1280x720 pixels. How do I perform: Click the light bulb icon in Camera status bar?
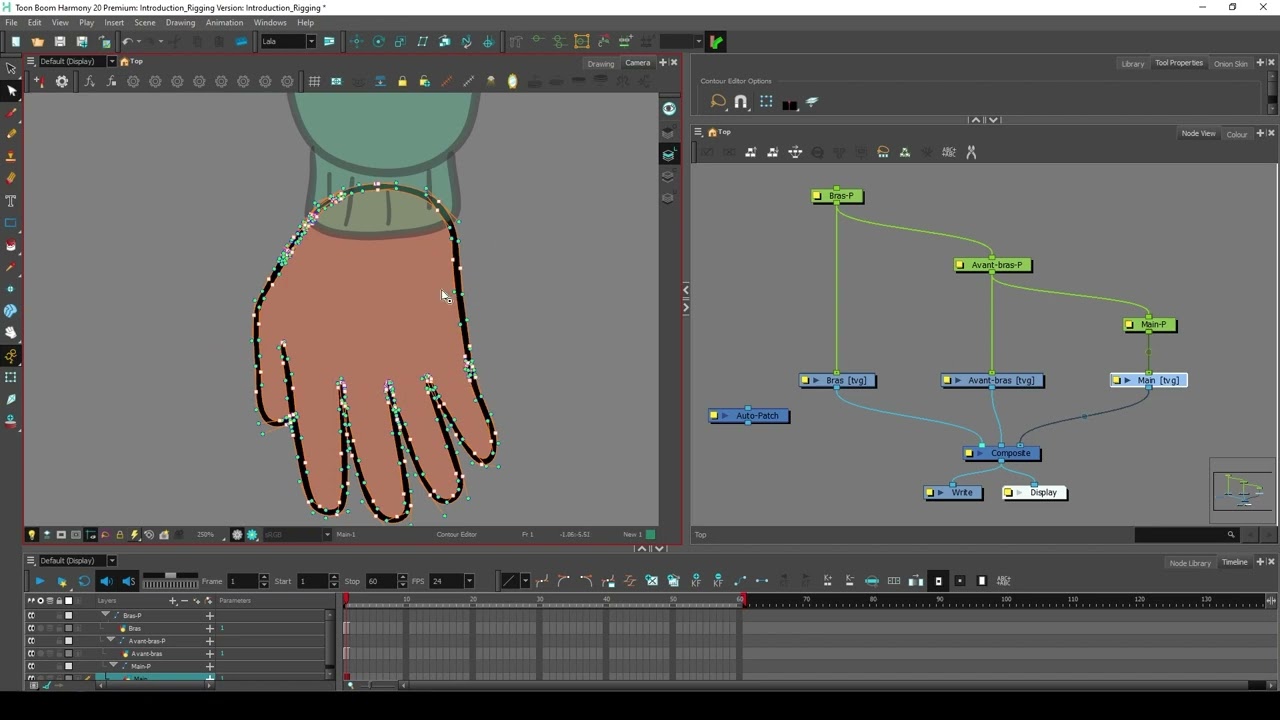click(31, 535)
